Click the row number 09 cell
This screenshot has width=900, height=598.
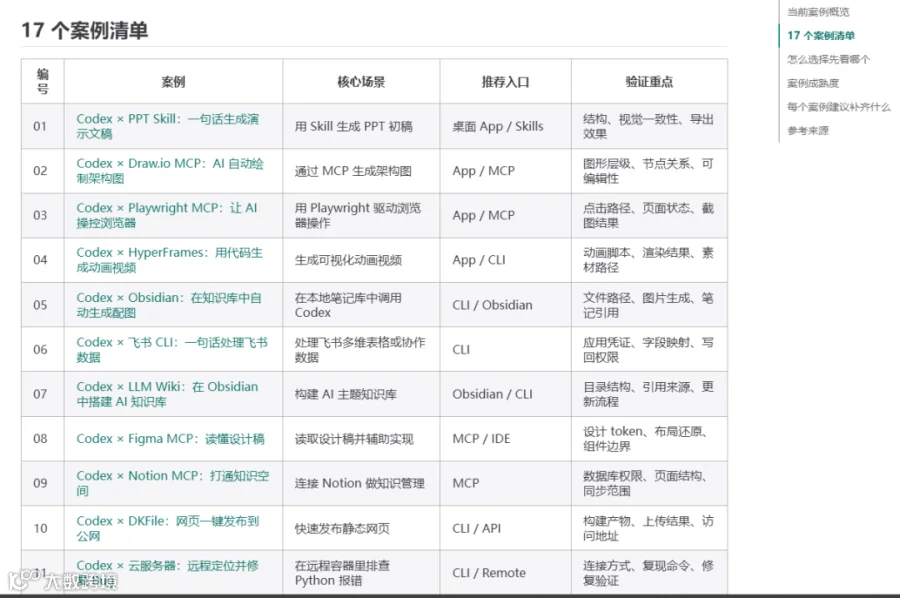point(42,483)
